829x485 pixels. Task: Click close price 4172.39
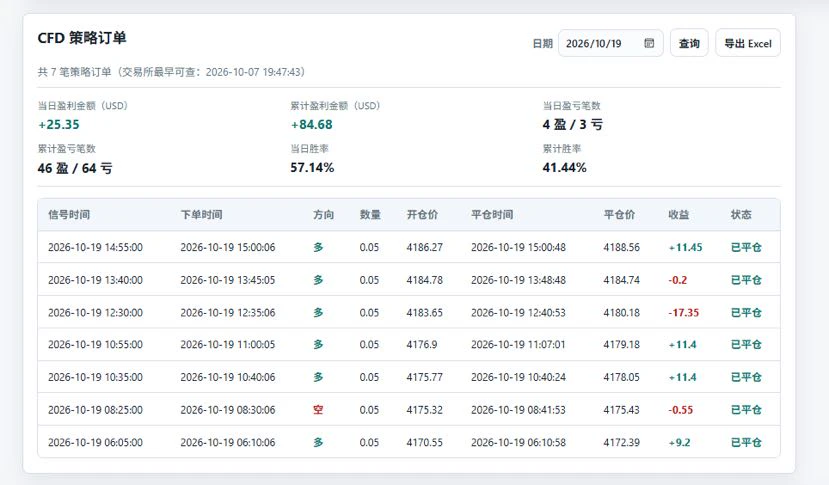622,443
